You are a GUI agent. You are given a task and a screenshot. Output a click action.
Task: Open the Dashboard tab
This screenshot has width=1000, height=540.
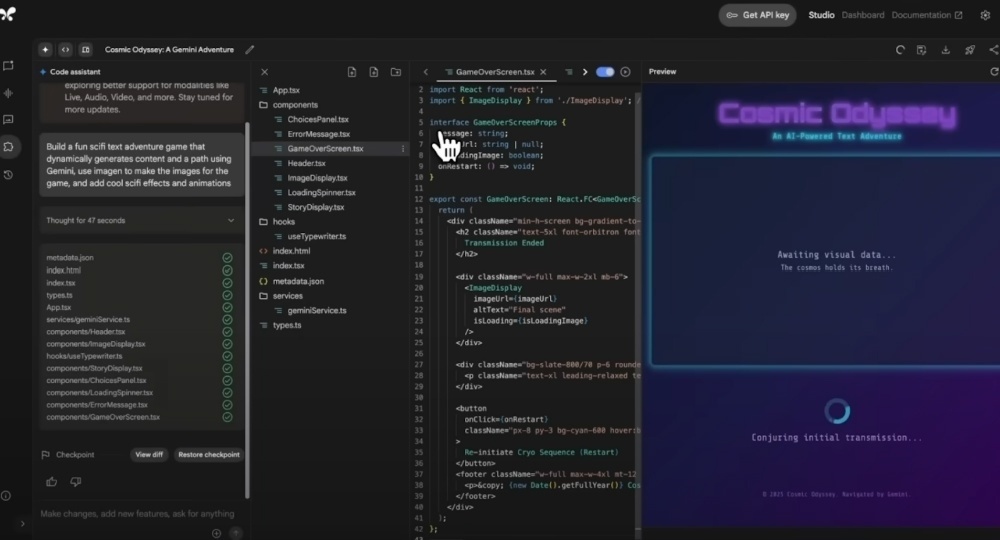click(x=863, y=15)
